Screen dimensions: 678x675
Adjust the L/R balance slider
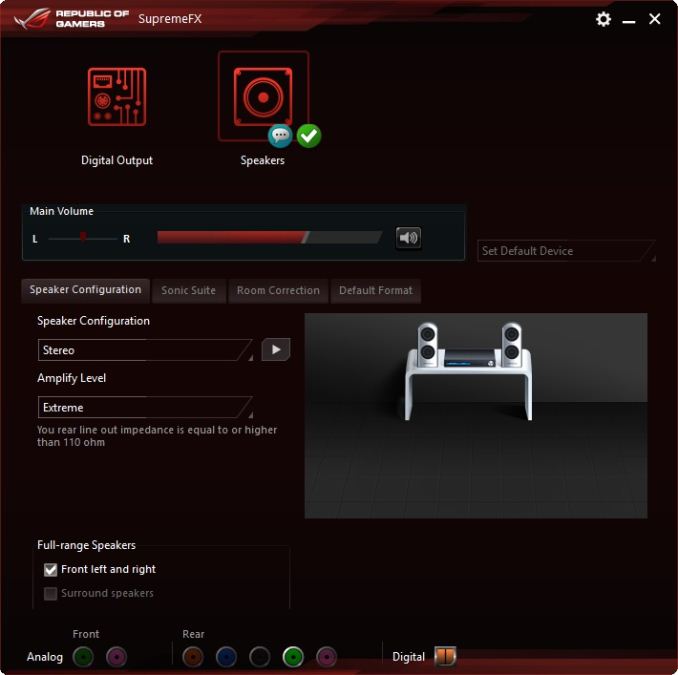pos(83,238)
